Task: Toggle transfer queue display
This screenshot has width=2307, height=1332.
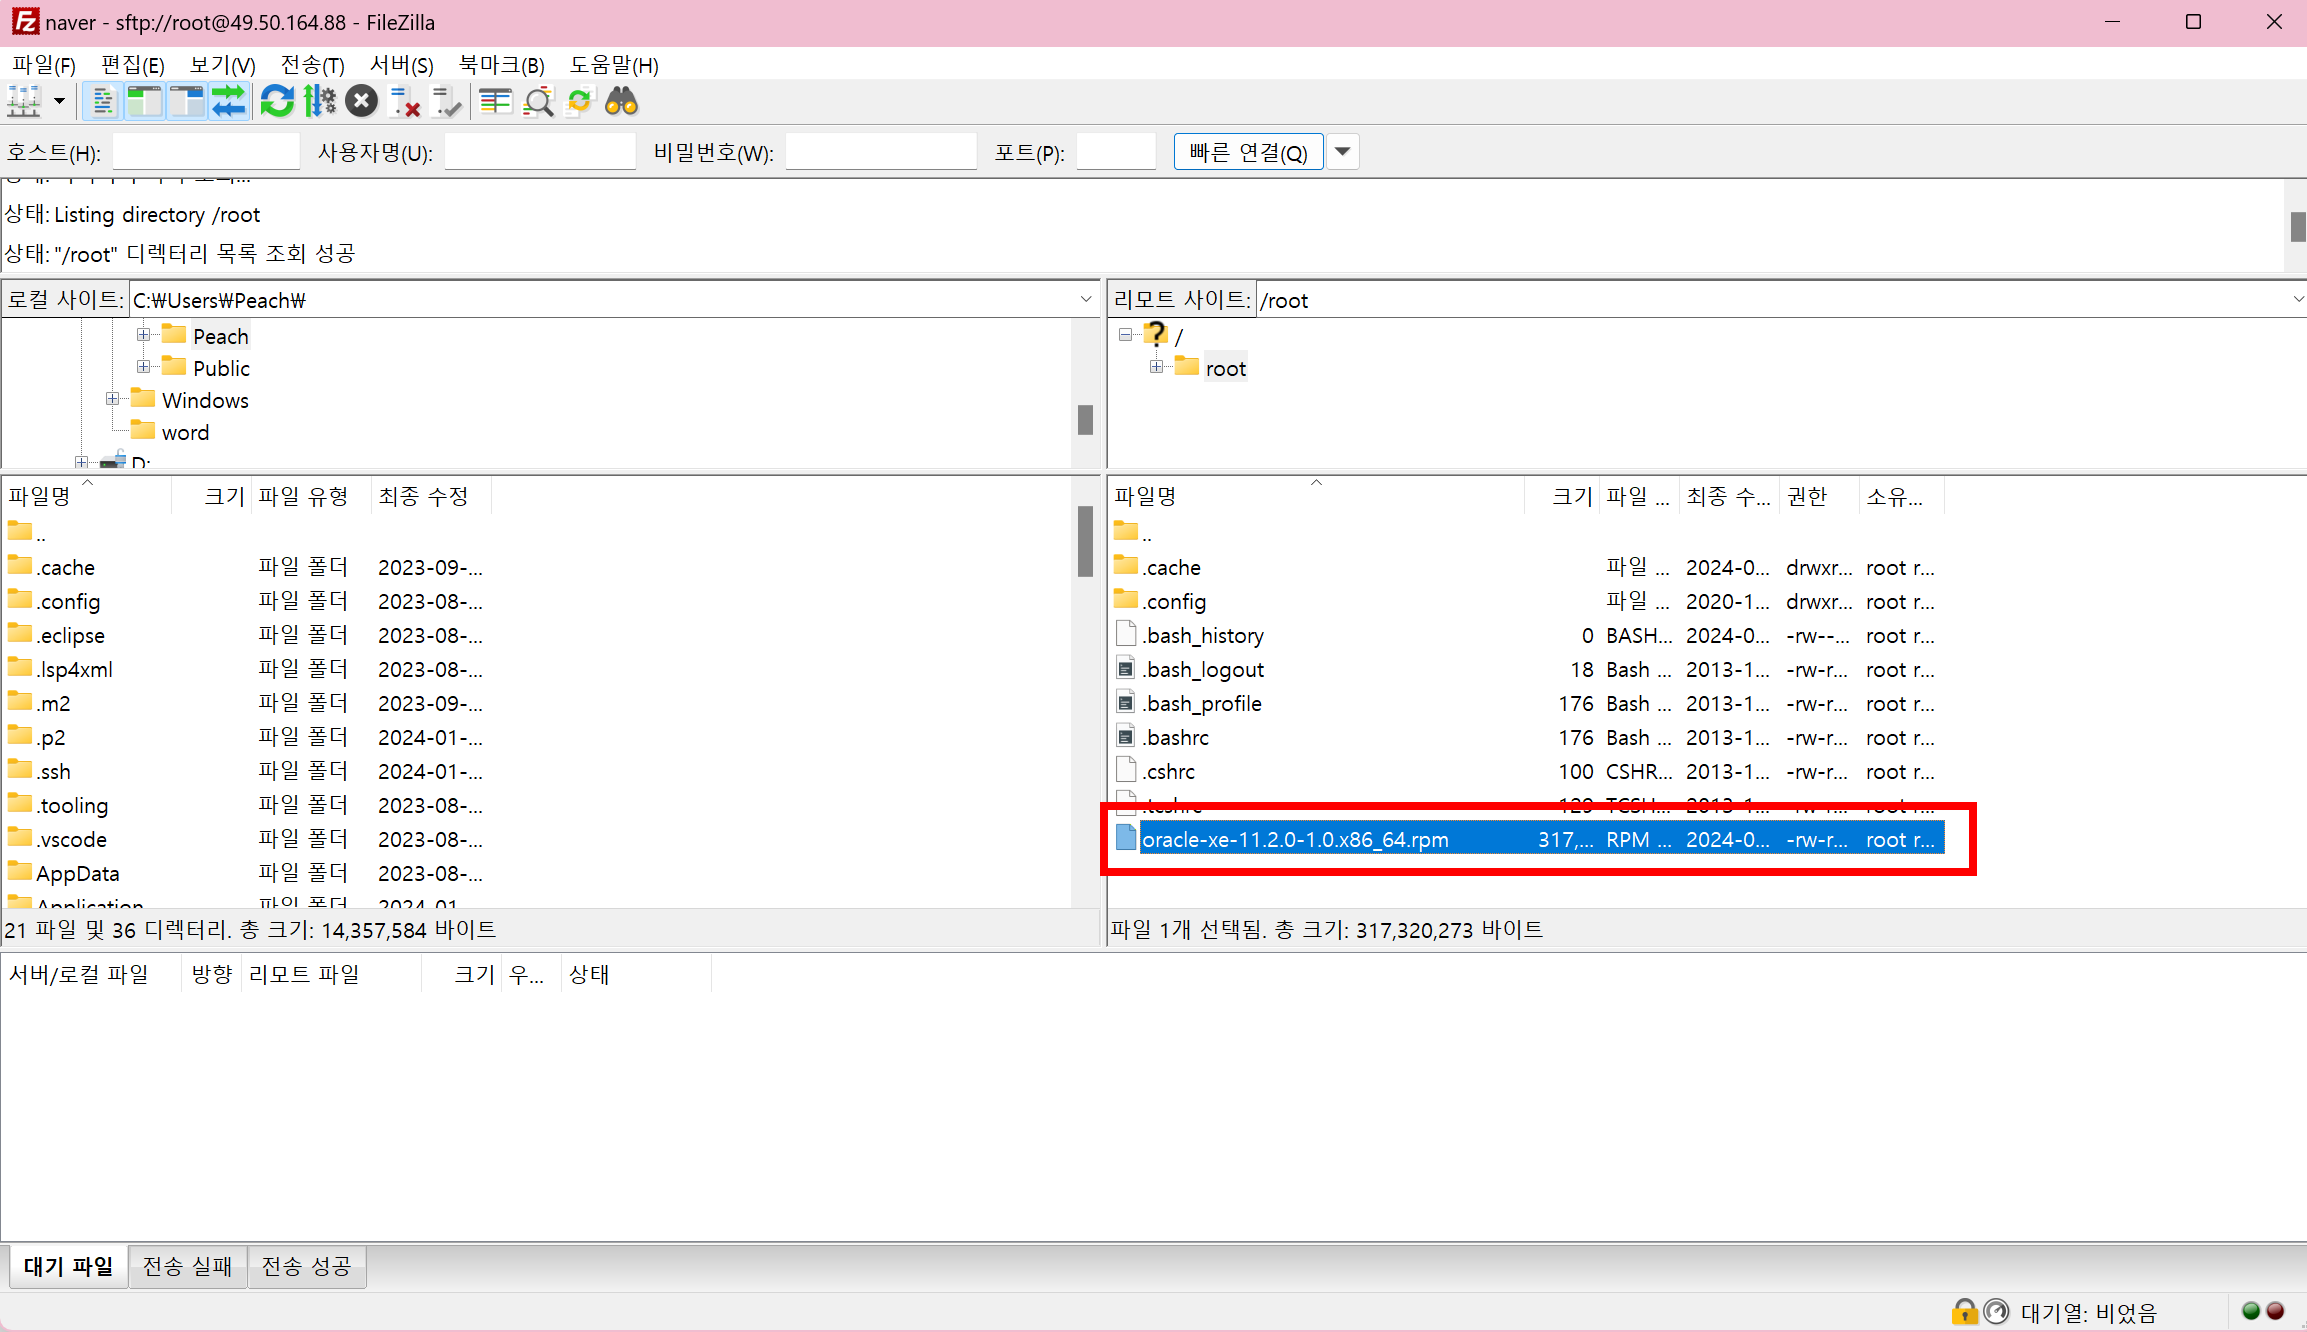Action: tap(229, 102)
